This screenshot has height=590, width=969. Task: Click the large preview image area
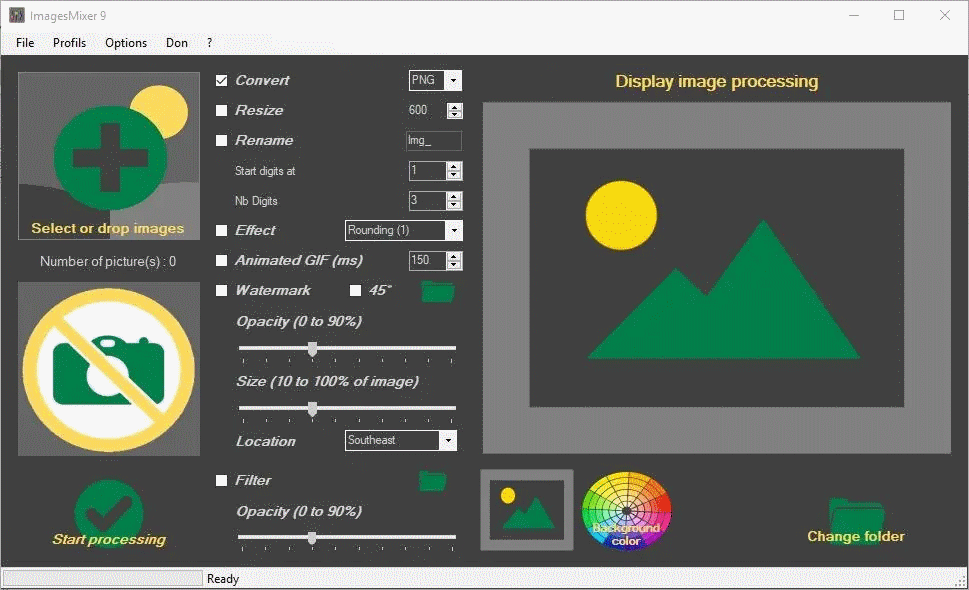tap(717, 278)
